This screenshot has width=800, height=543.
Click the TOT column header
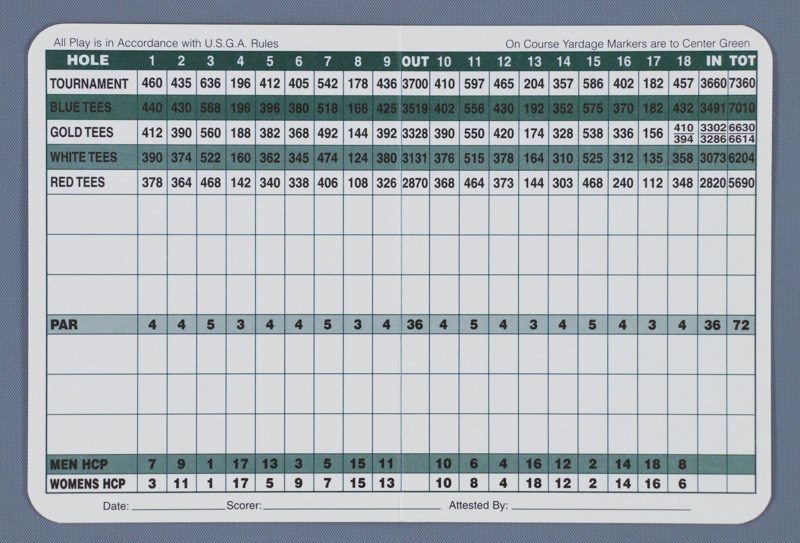click(x=742, y=61)
